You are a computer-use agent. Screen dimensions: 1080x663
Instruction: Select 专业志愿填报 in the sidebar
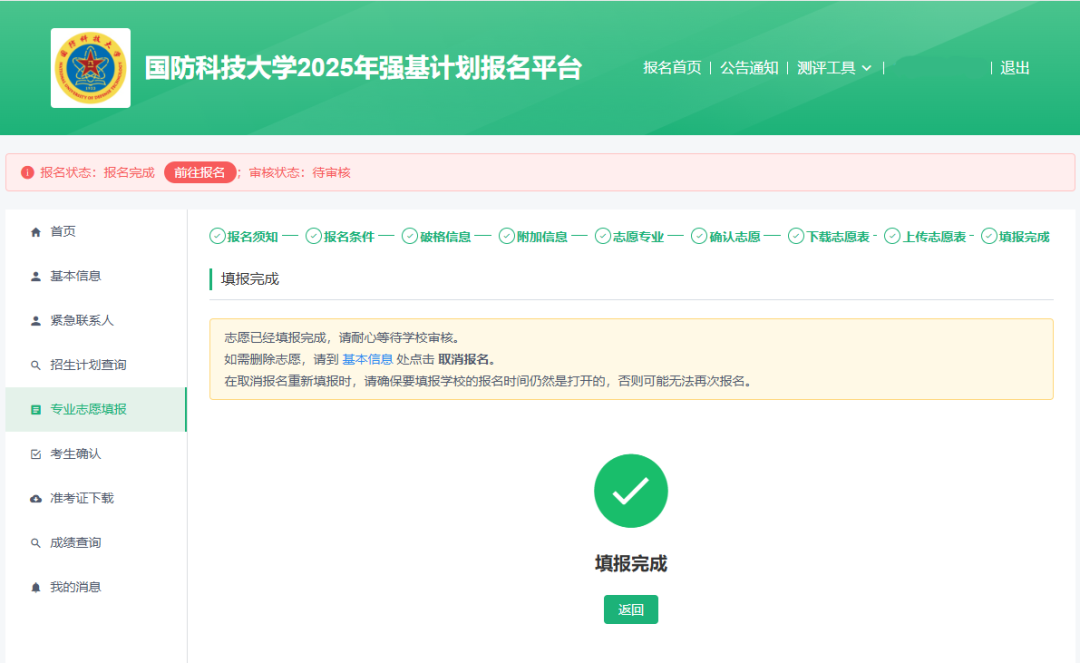pyautogui.click(x=96, y=410)
